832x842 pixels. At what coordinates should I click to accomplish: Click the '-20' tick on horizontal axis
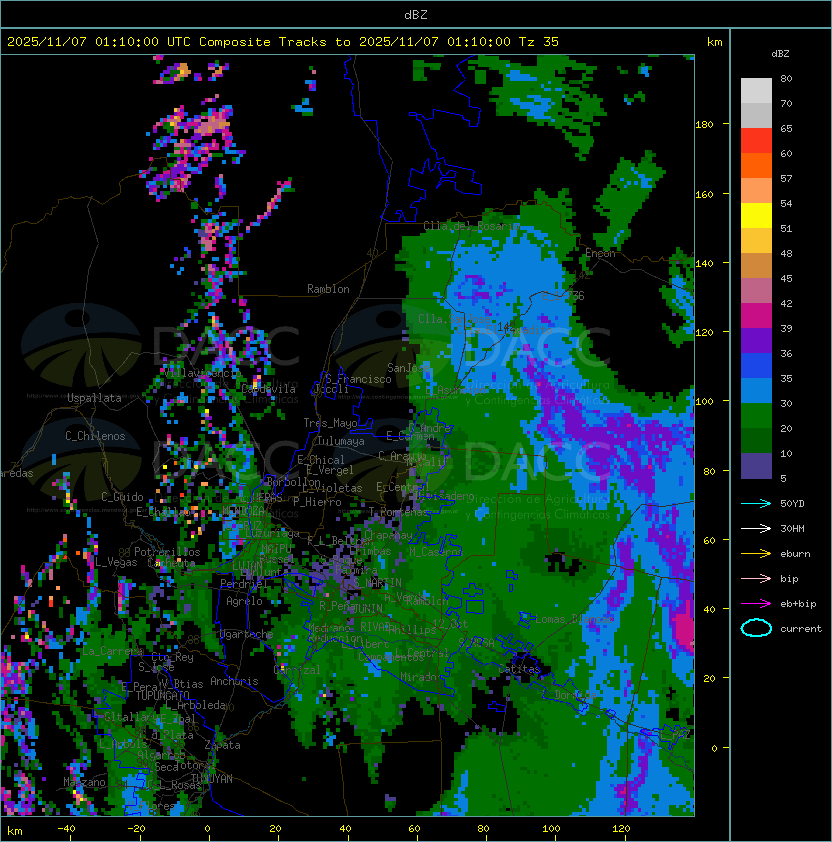pos(136,829)
